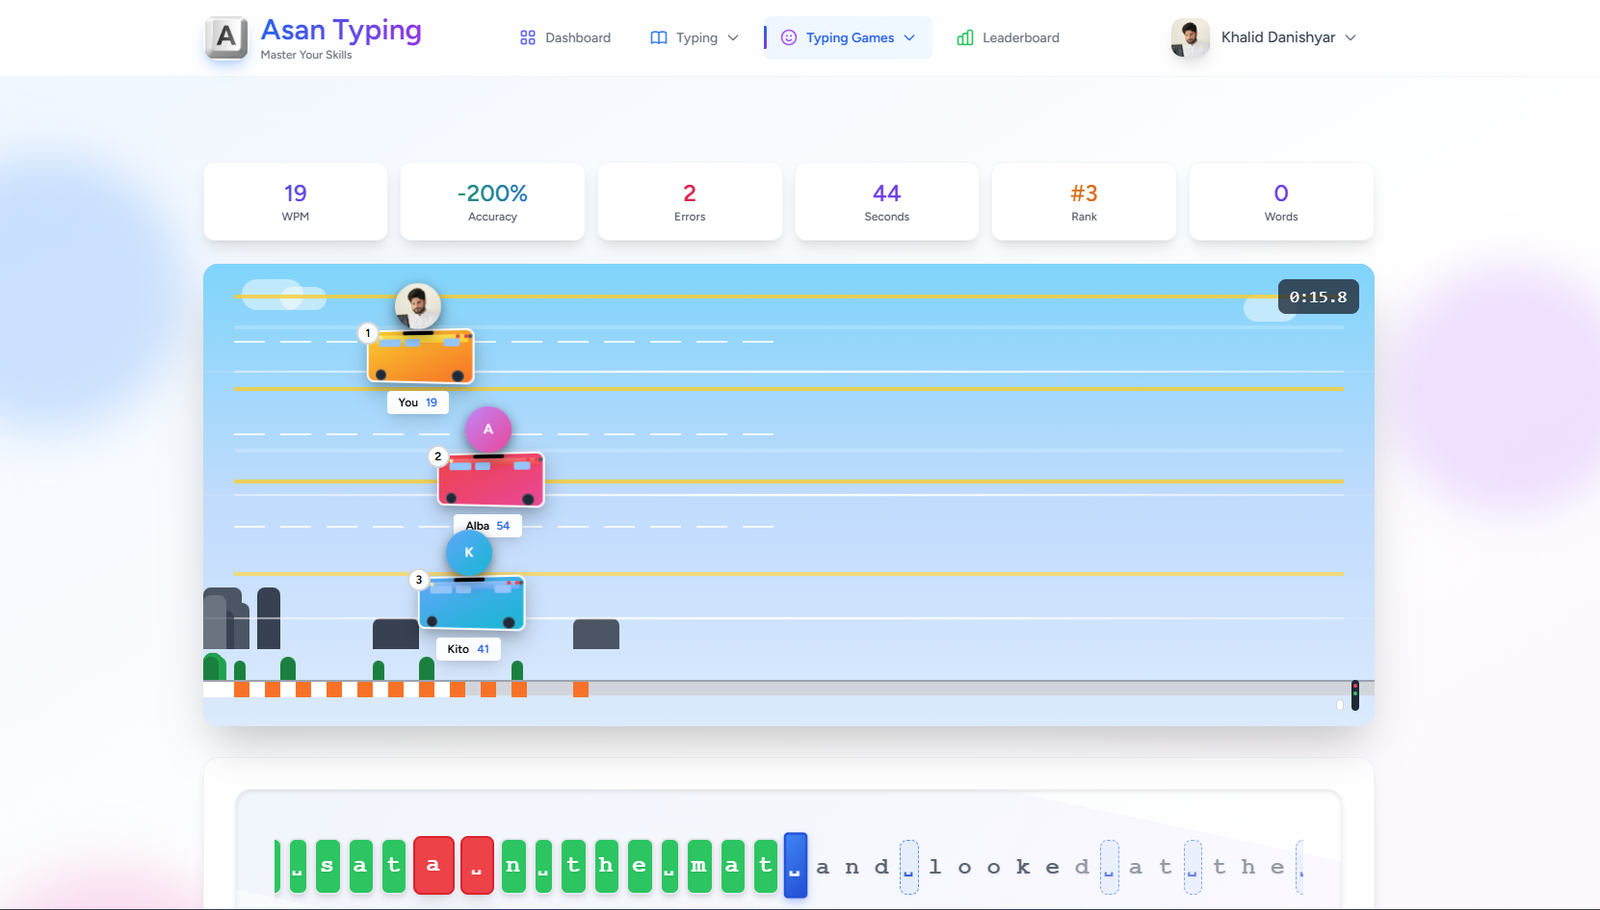
Task: Expand the Typing menu chevron
Action: [733, 38]
